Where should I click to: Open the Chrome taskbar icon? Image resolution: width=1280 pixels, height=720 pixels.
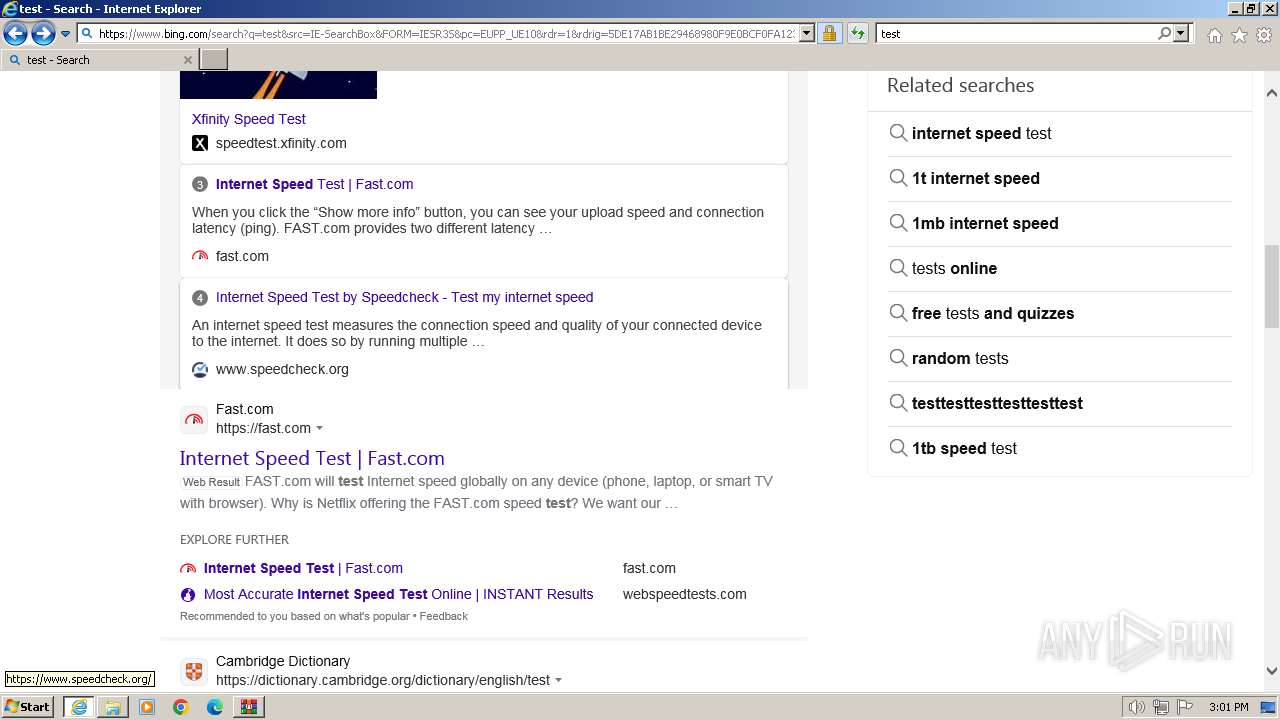point(181,707)
